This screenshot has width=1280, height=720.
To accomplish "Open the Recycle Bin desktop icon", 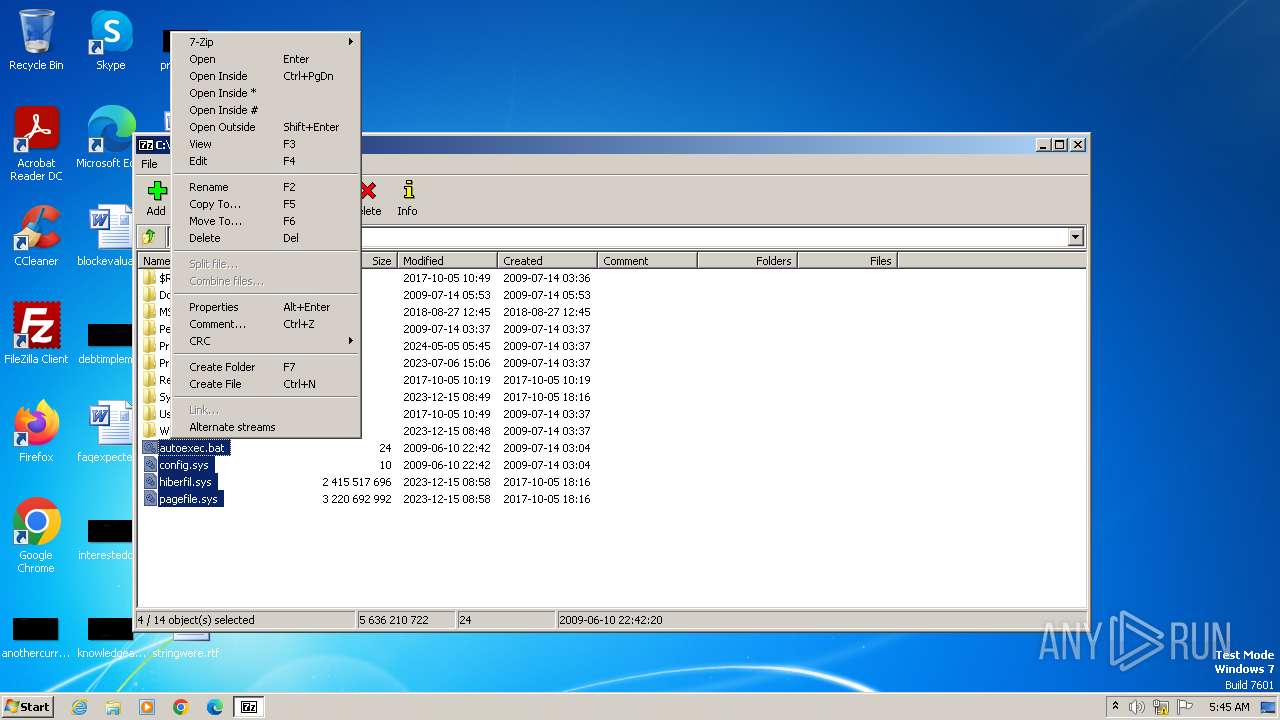I will (36, 40).
